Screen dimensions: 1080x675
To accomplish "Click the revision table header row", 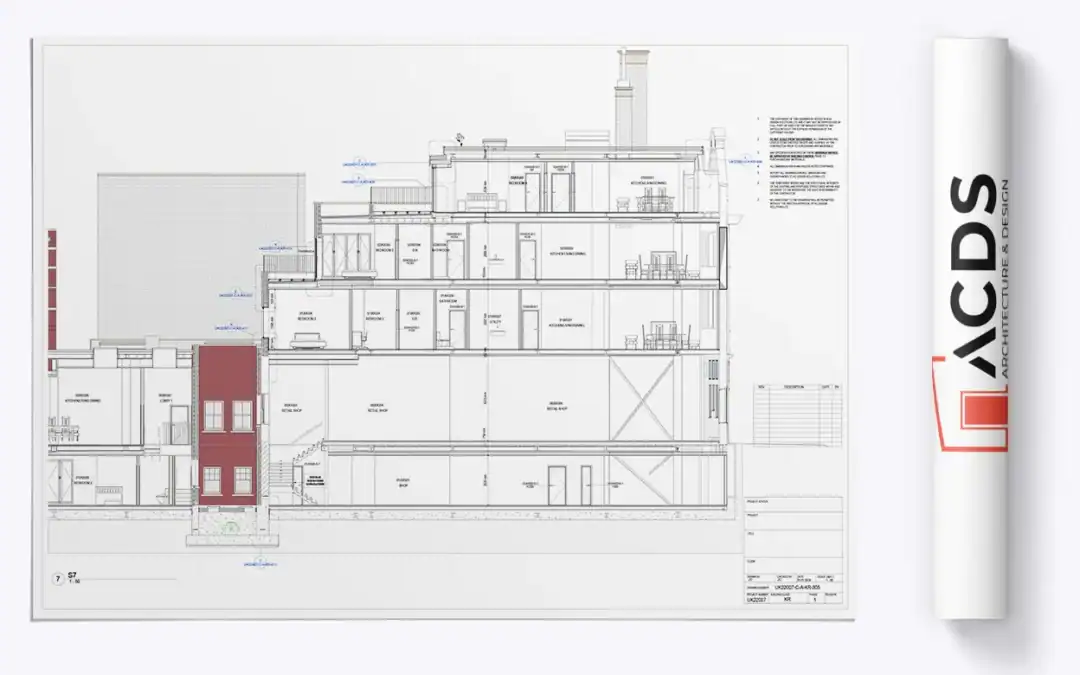I will tap(793, 385).
